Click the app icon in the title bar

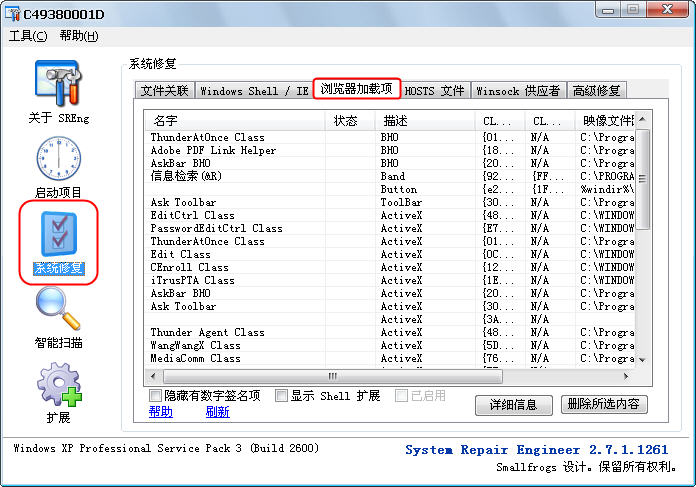(12, 14)
